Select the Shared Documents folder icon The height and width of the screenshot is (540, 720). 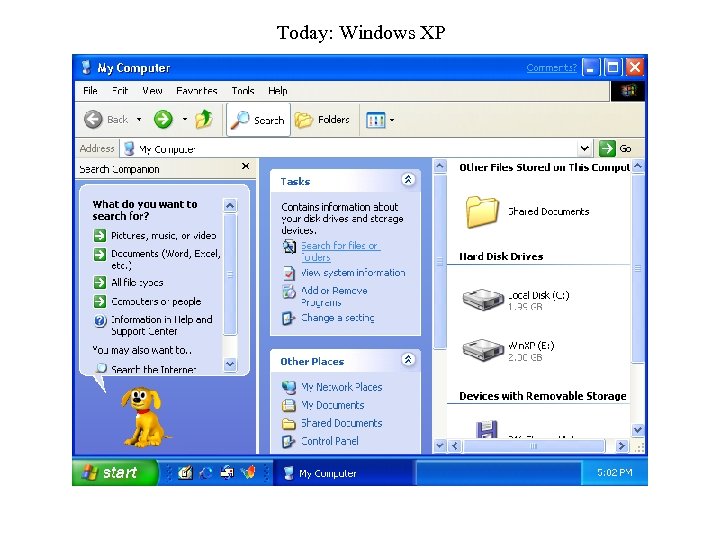(x=482, y=211)
